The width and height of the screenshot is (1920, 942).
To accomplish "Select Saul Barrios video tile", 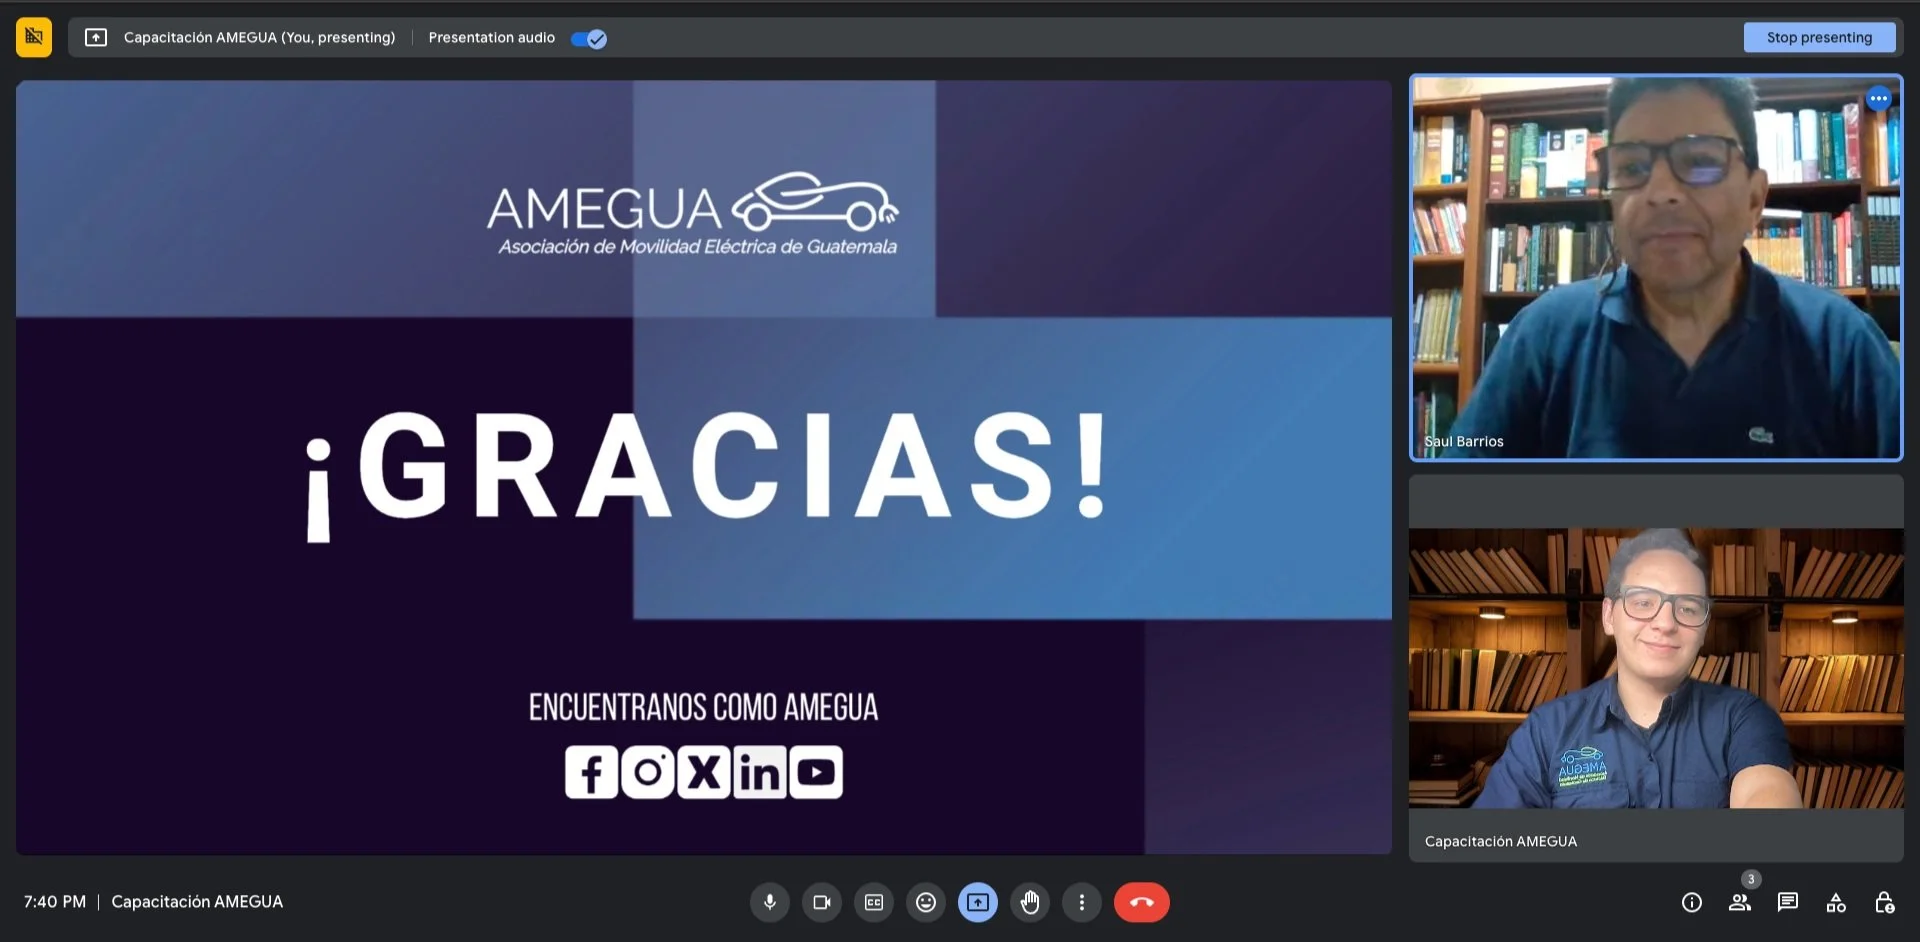I will coord(1656,268).
